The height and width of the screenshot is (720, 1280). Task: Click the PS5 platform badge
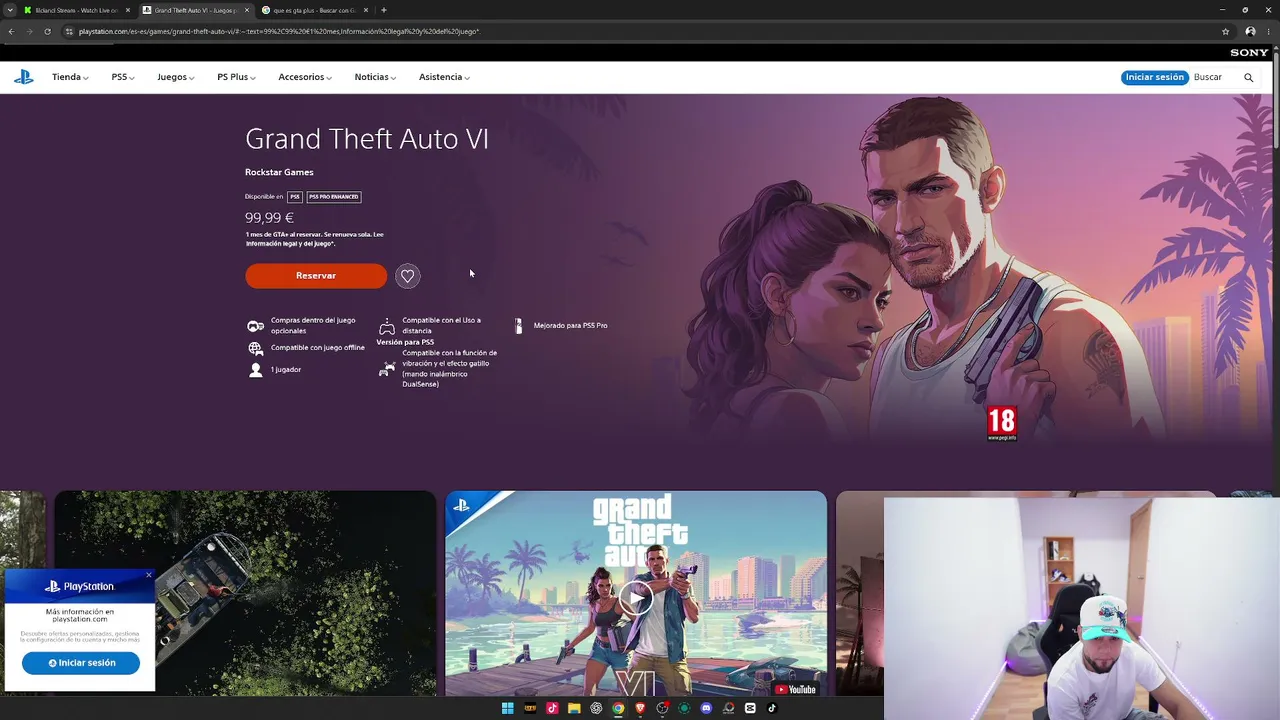click(x=295, y=197)
